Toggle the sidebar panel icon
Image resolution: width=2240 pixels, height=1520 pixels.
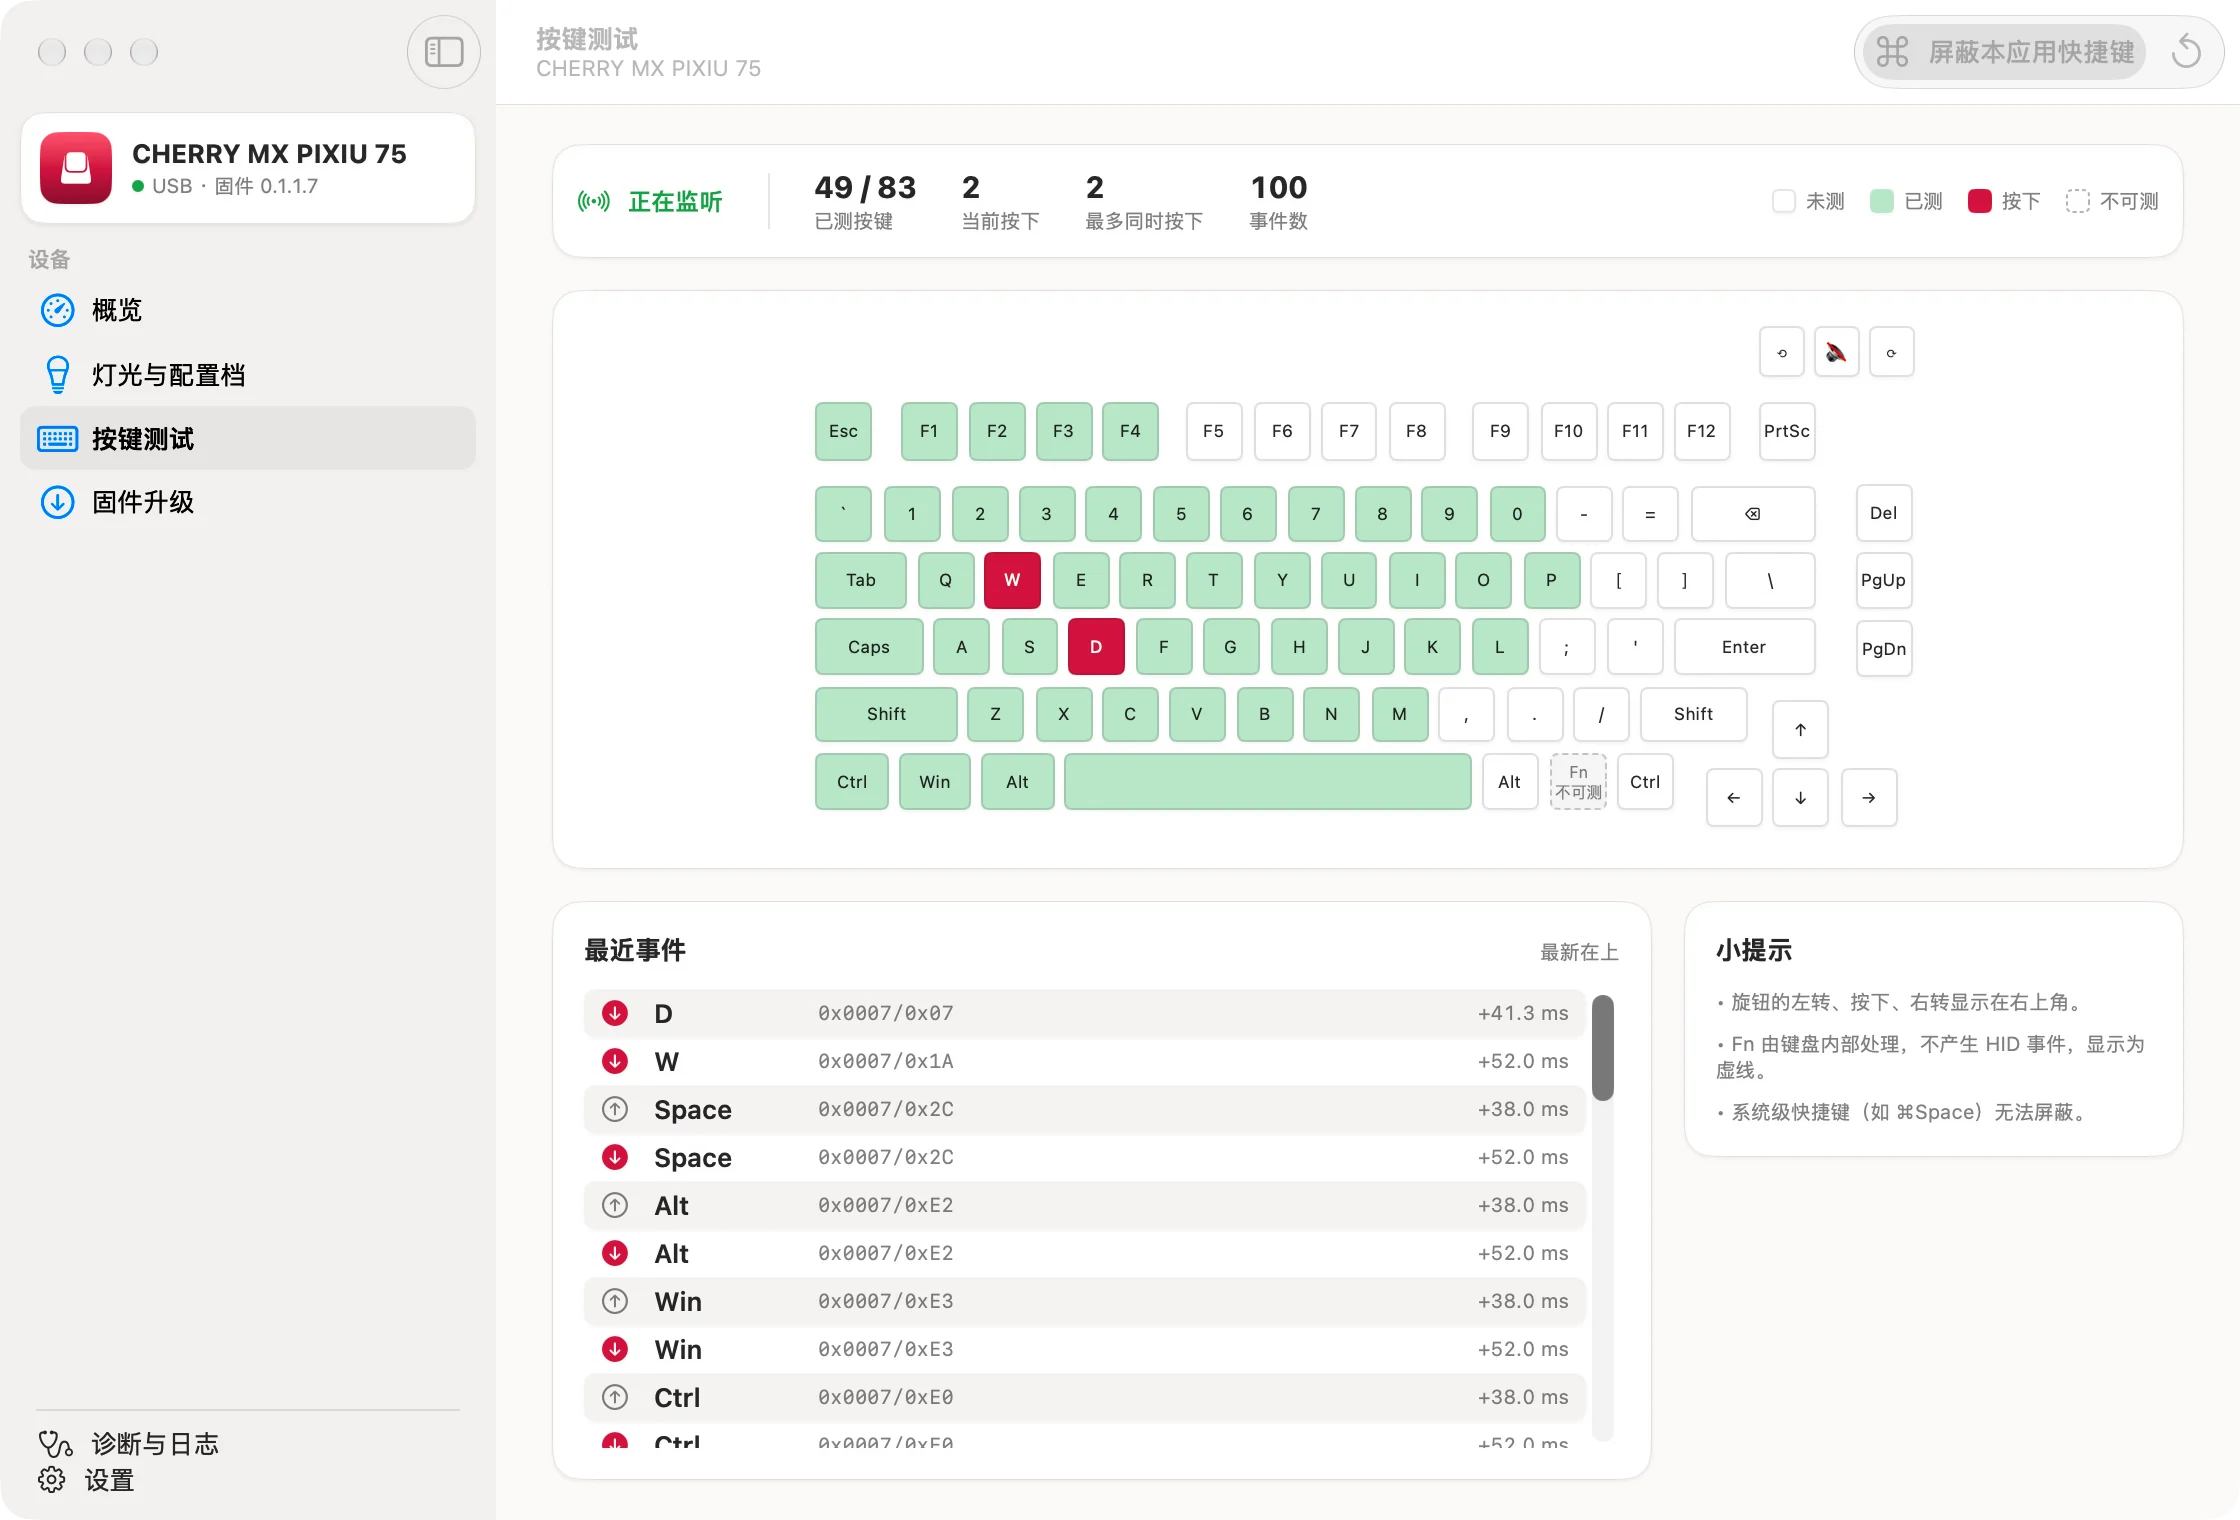coord(443,52)
